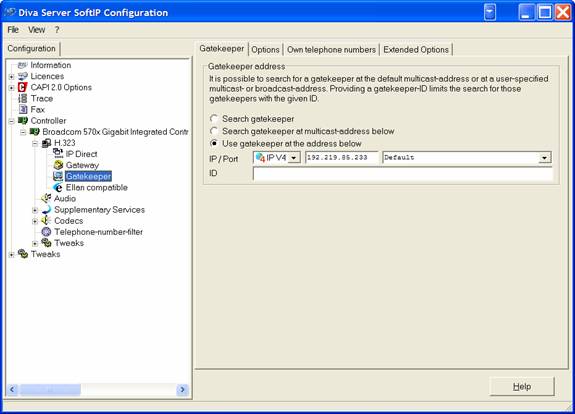Screen dimensions: 575x414
Task: Click the Licences tree icon
Action: pyautogui.click(x=23, y=76)
